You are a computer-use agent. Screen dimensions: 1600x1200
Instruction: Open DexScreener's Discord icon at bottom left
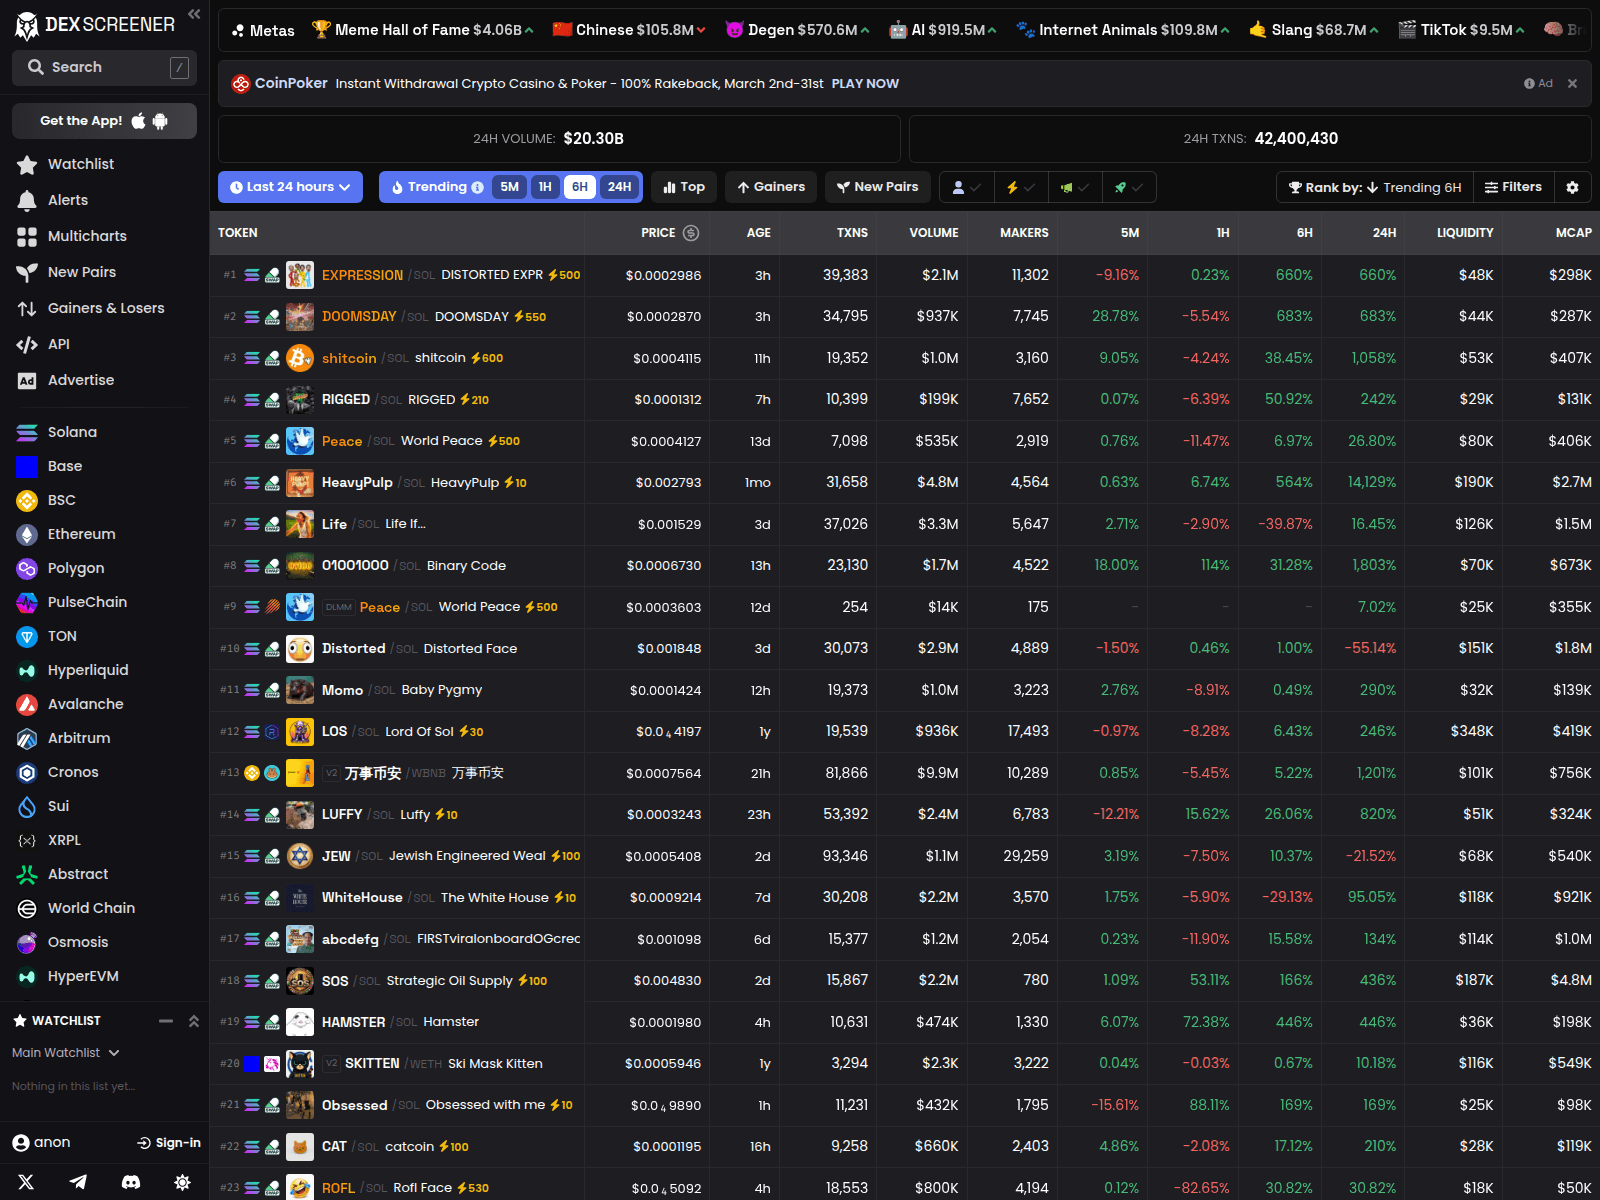131,1182
